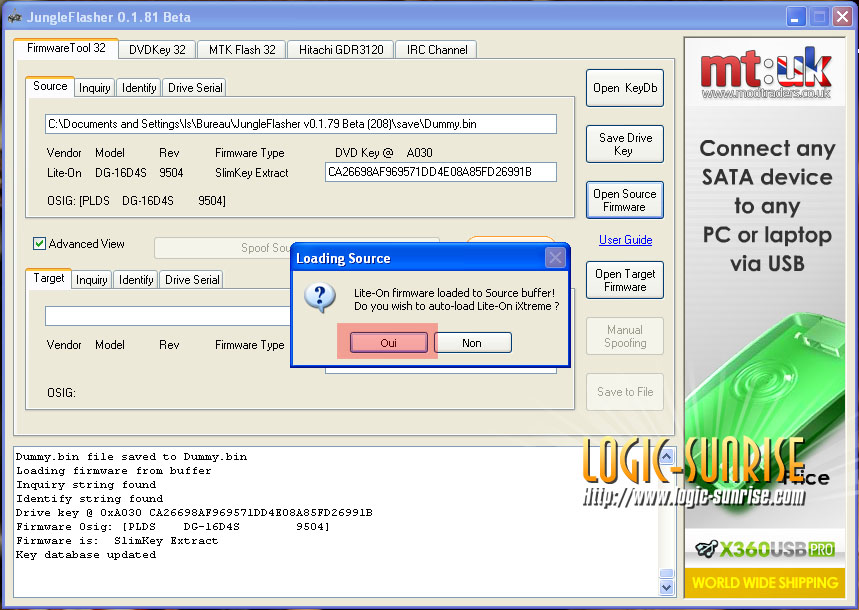Switch to the MTK Flash 32 tab
This screenshot has height=610, width=859.
(x=242, y=50)
